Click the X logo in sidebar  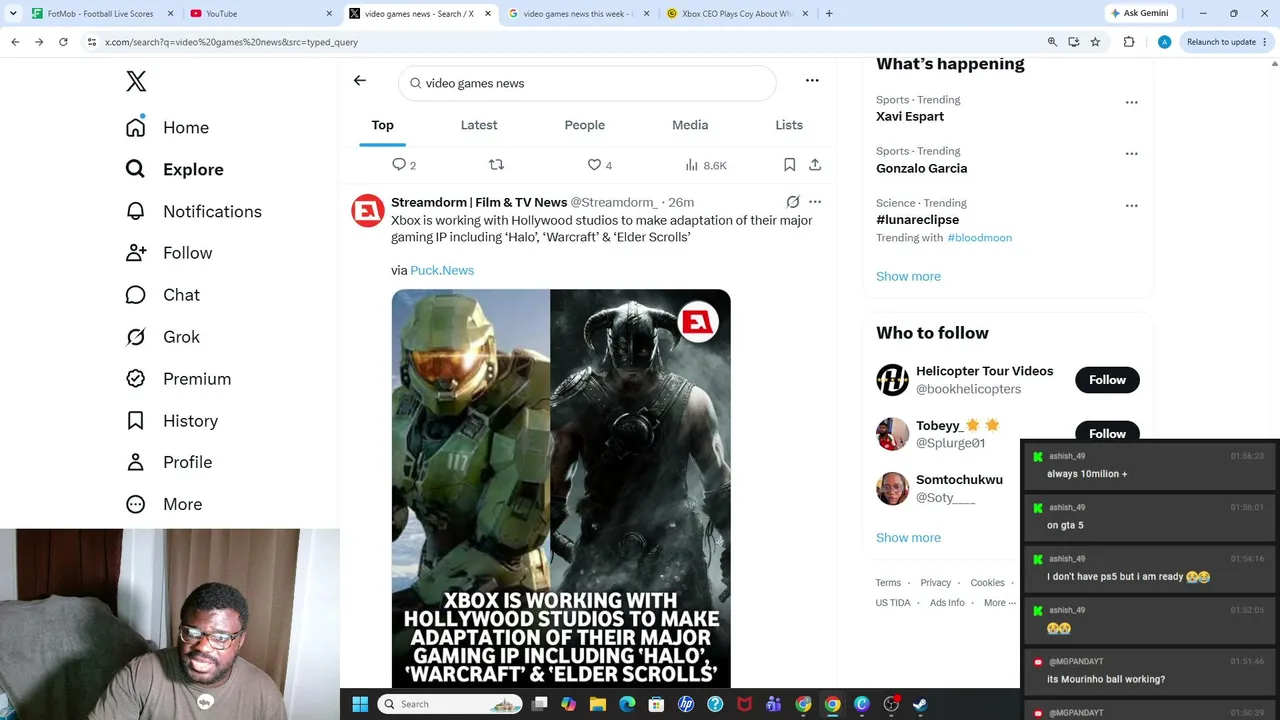coord(136,82)
